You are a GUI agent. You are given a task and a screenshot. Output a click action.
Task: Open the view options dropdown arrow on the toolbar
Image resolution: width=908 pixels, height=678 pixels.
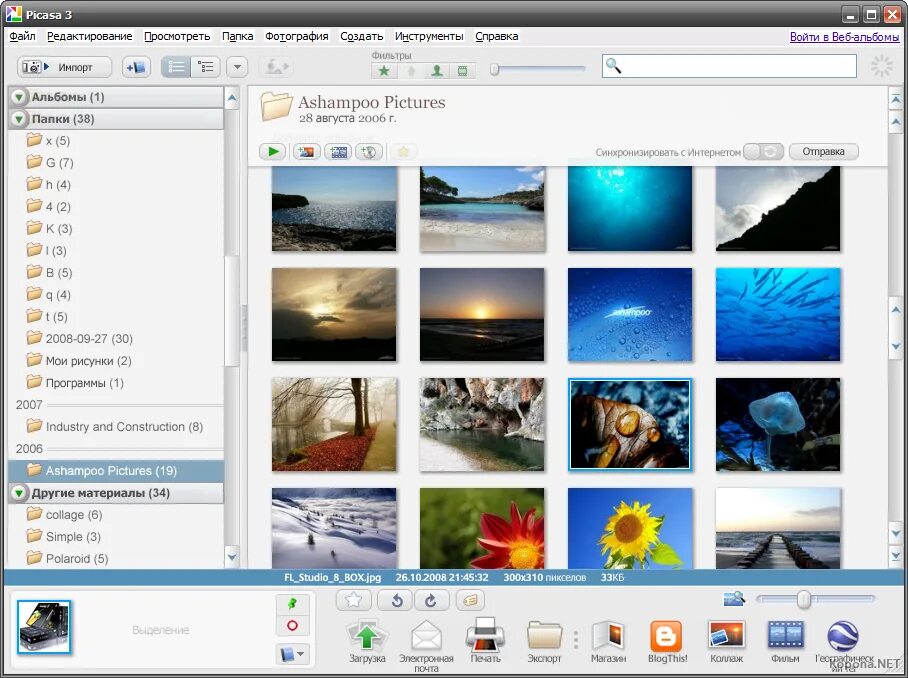coord(237,66)
